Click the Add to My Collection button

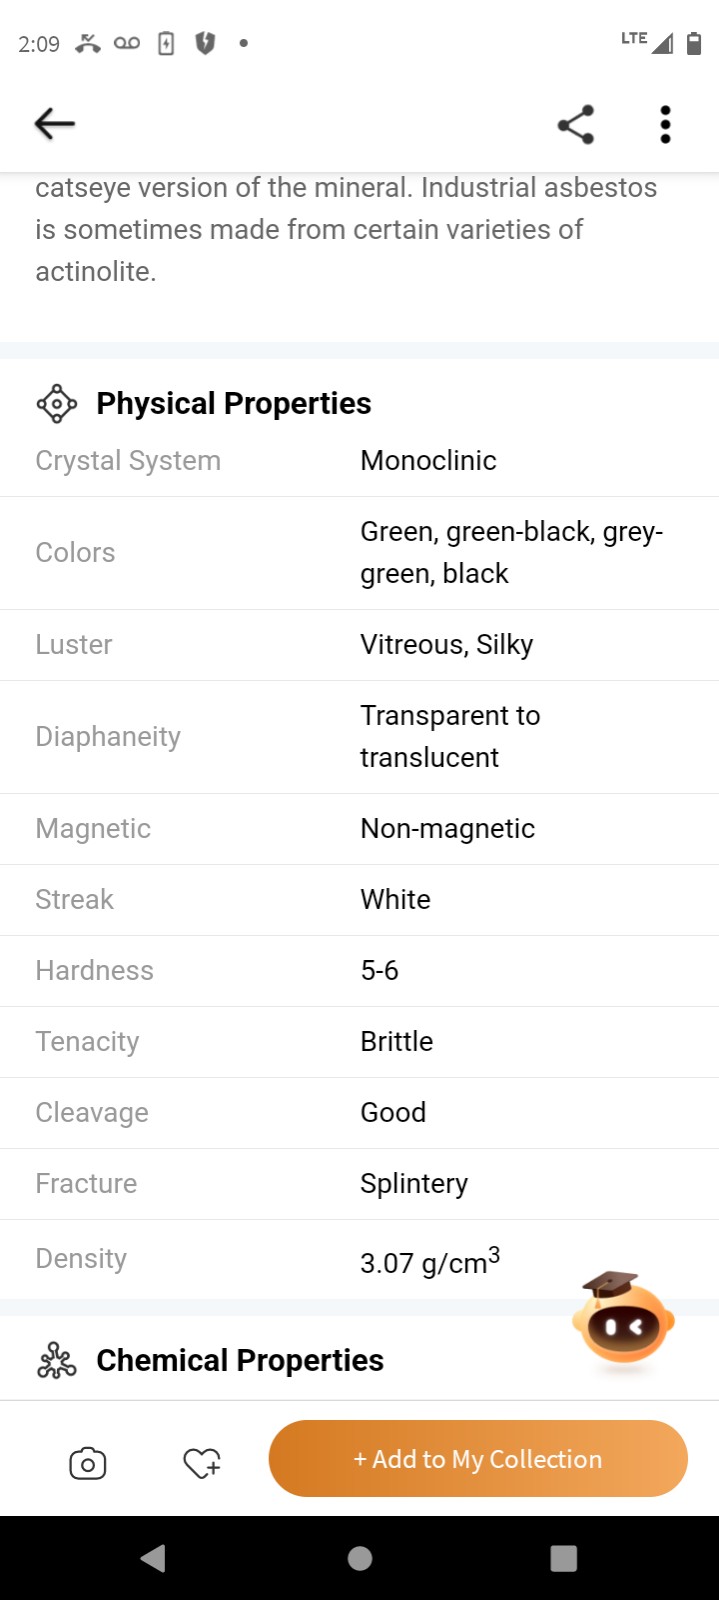[x=478, y=1459]
